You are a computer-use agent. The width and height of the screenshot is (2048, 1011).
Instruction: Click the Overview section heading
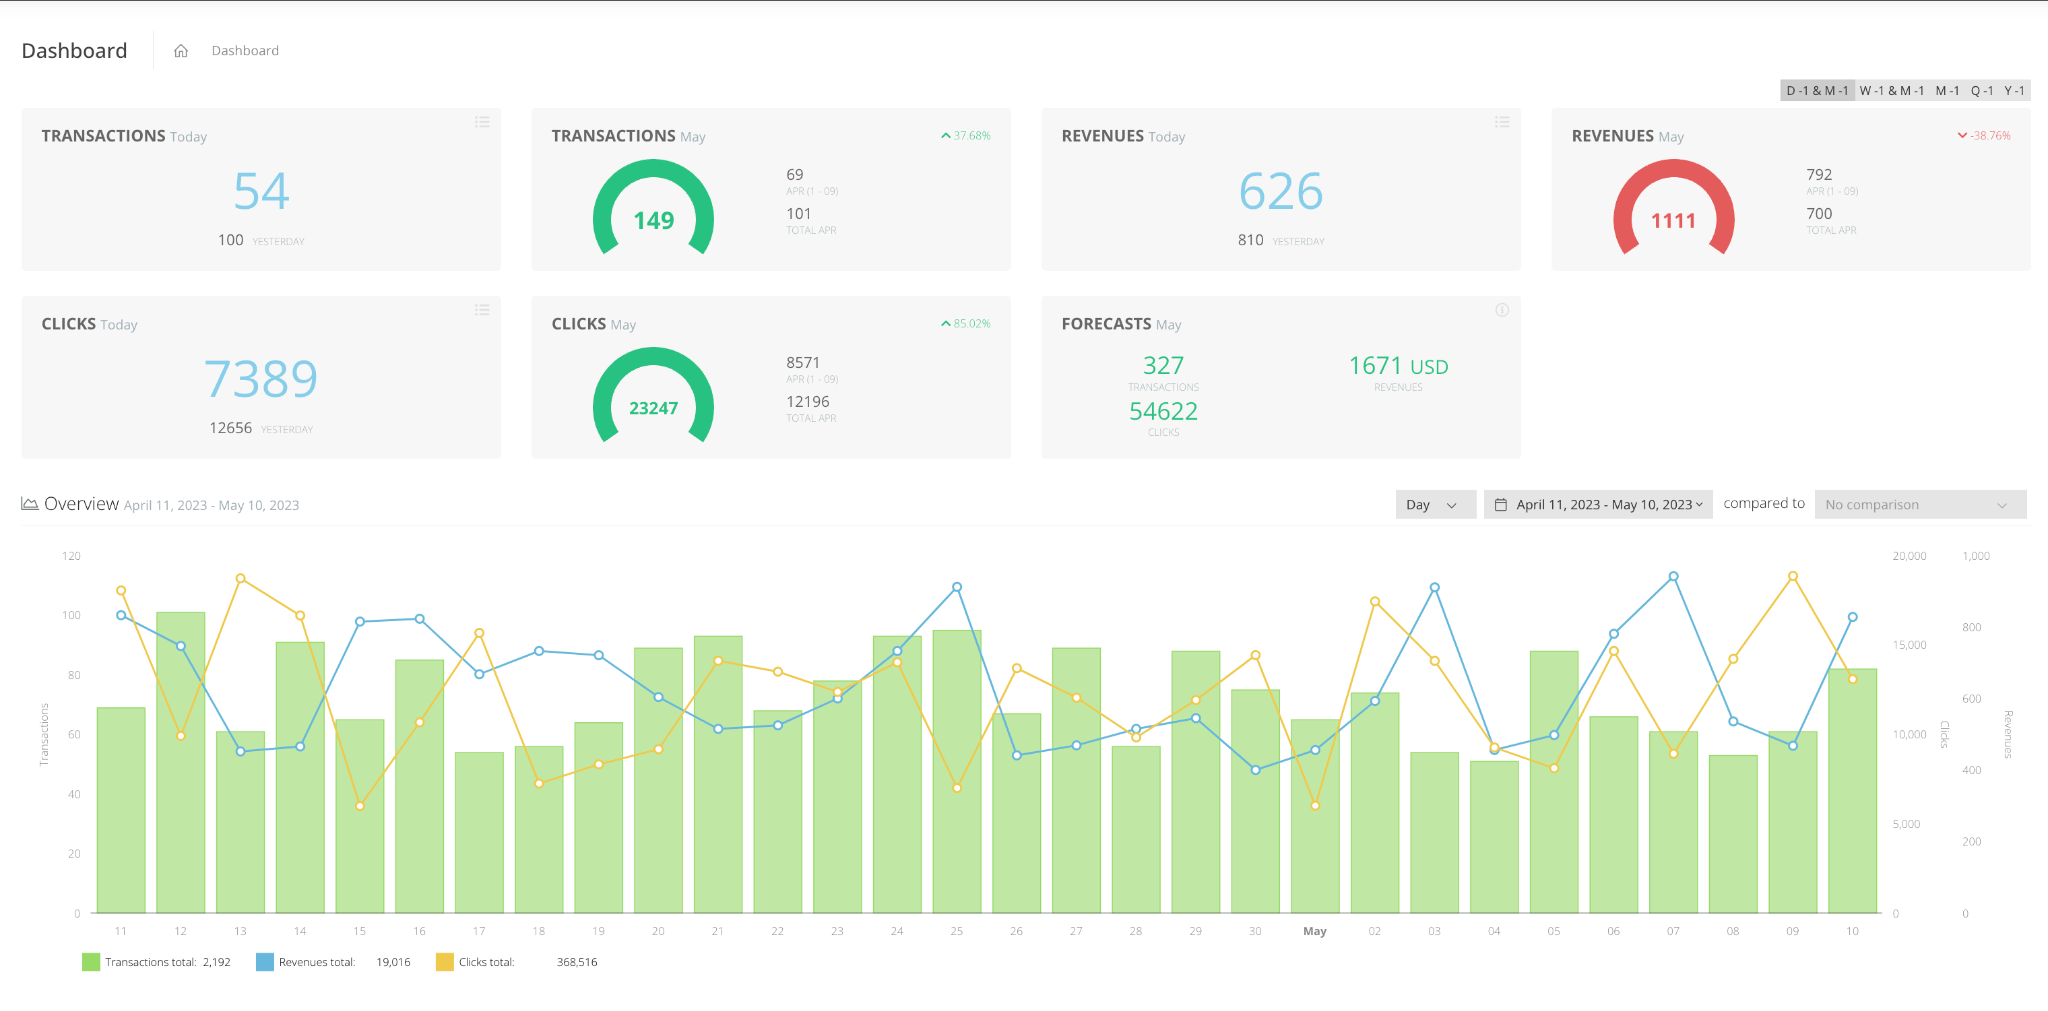click(x=81, y=504)
